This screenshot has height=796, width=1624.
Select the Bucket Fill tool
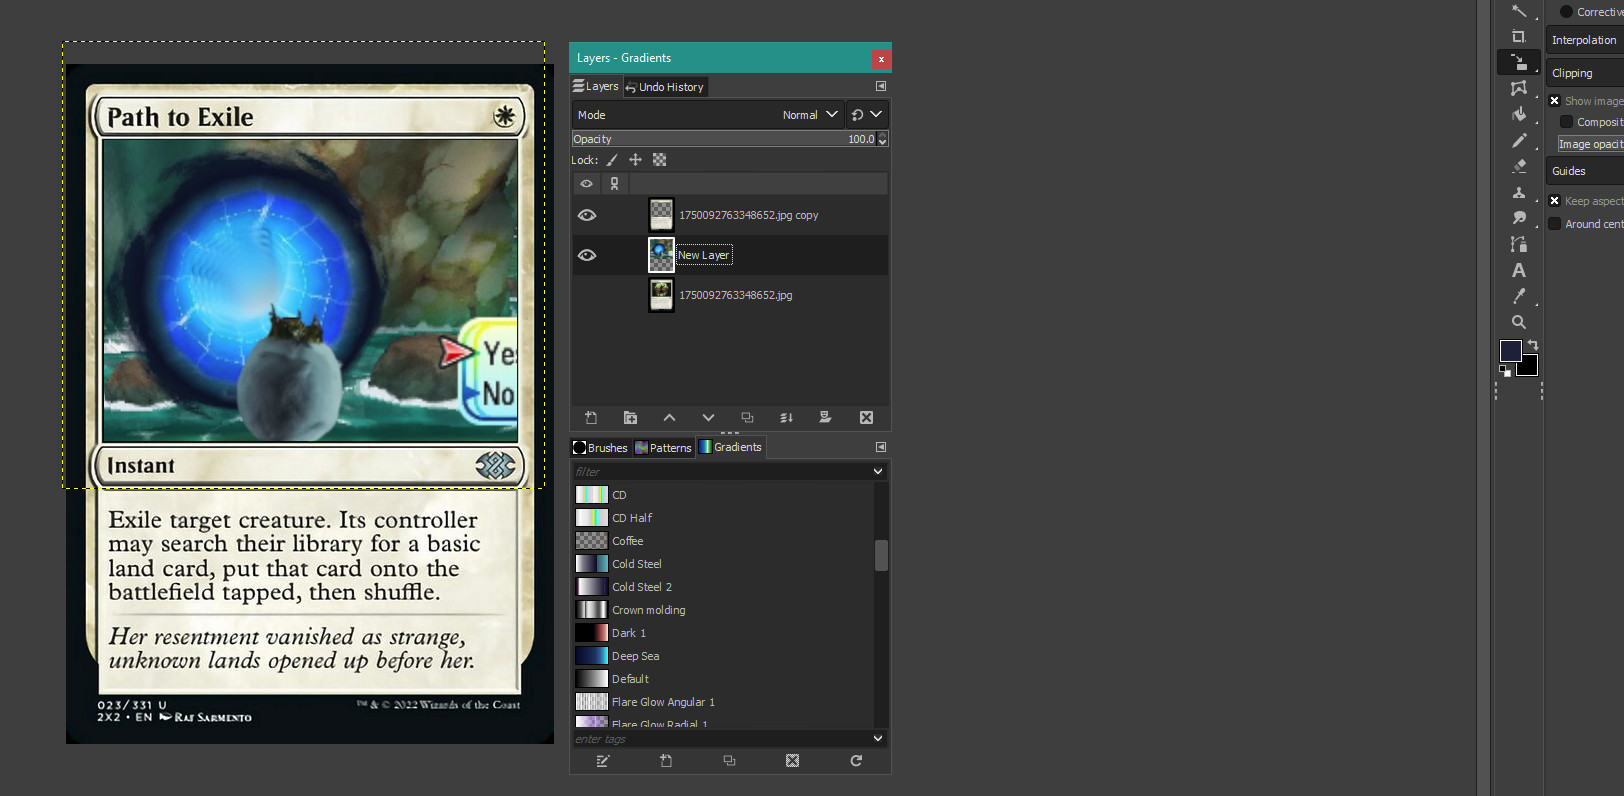click(1518, 114)
